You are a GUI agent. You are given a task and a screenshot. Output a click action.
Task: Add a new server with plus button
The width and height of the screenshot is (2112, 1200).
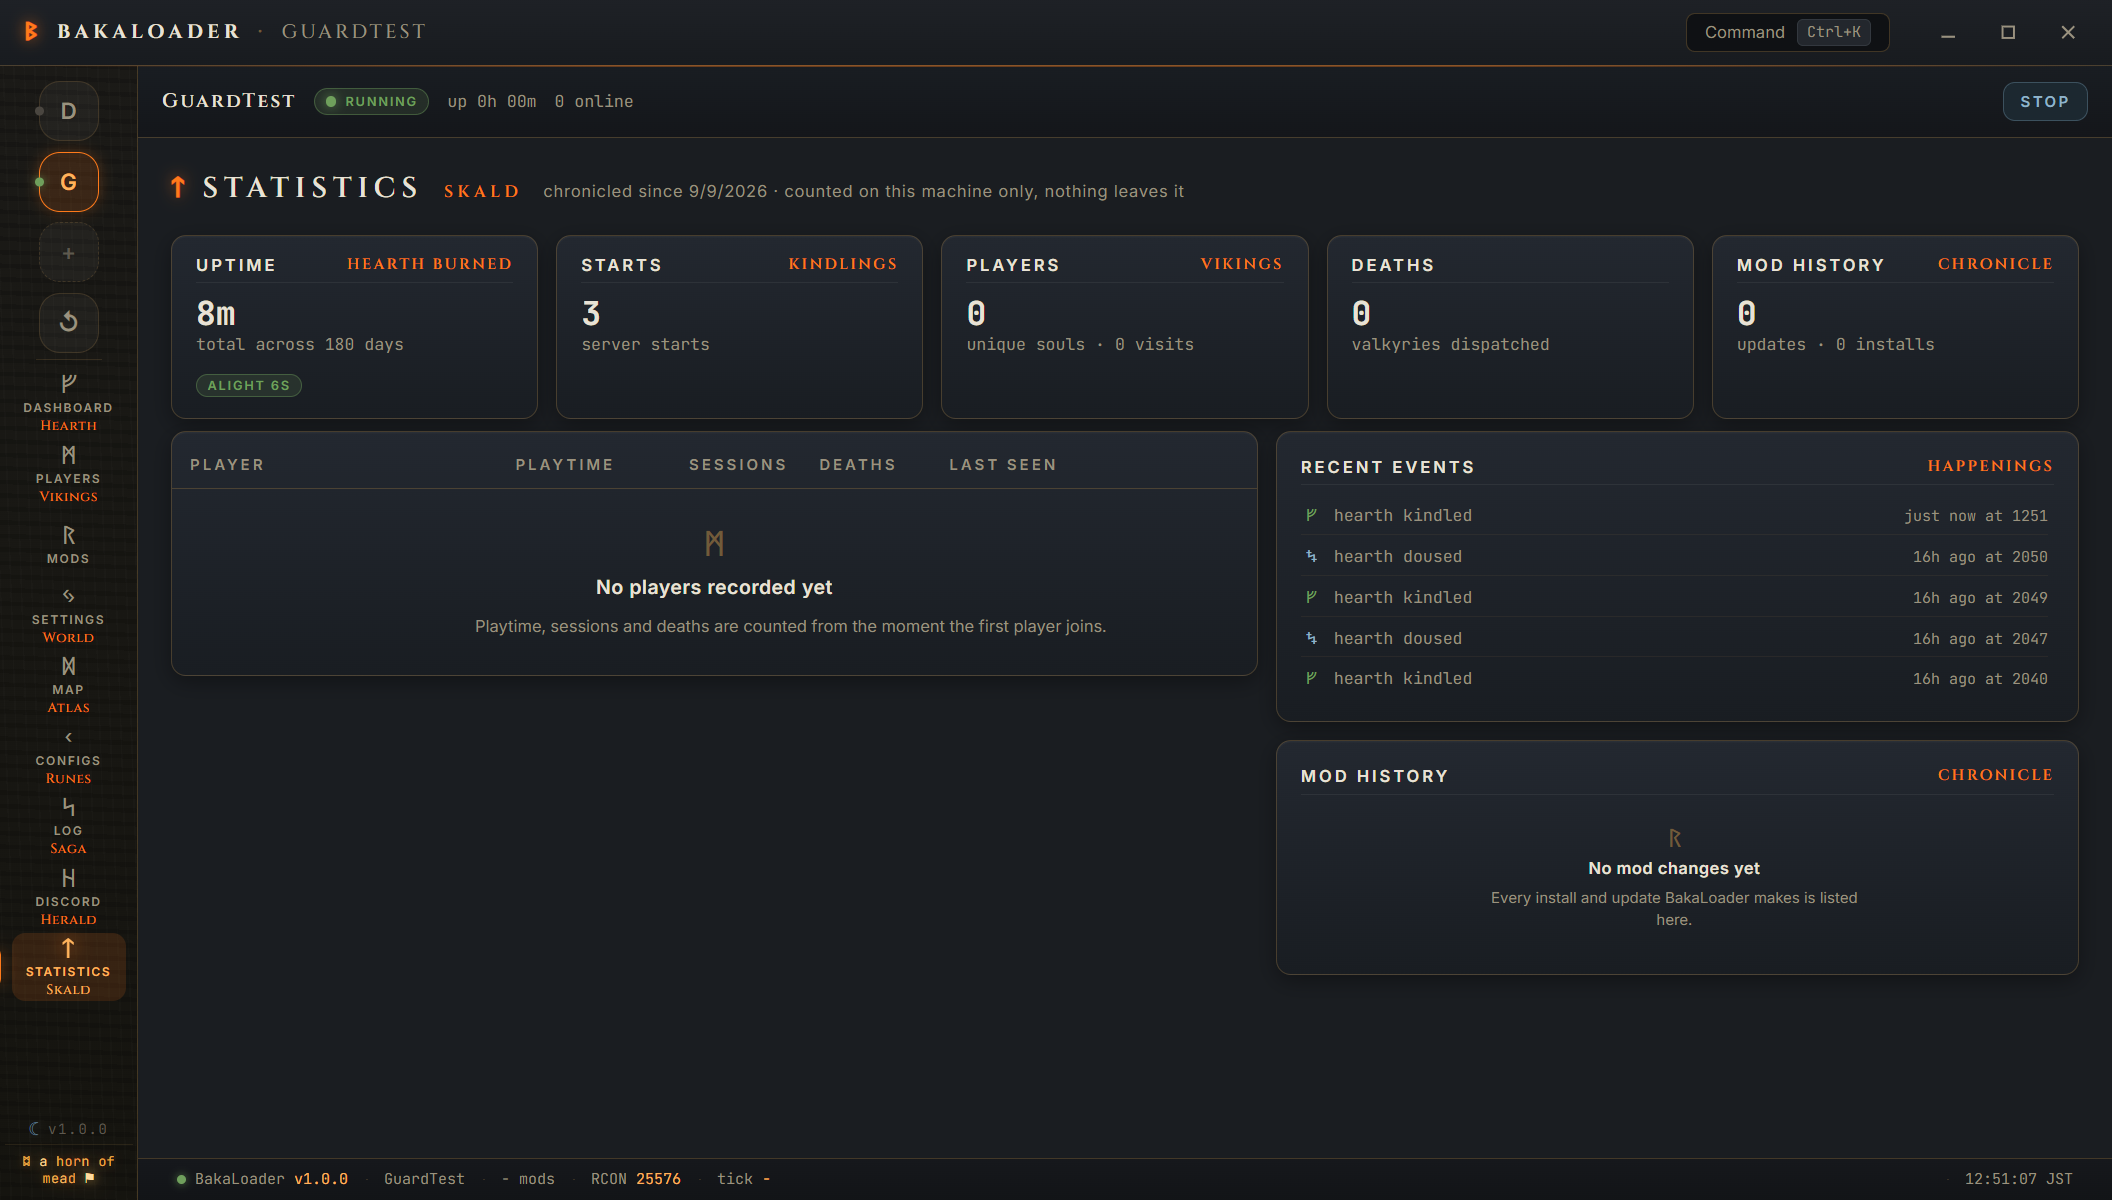point(68,253)
